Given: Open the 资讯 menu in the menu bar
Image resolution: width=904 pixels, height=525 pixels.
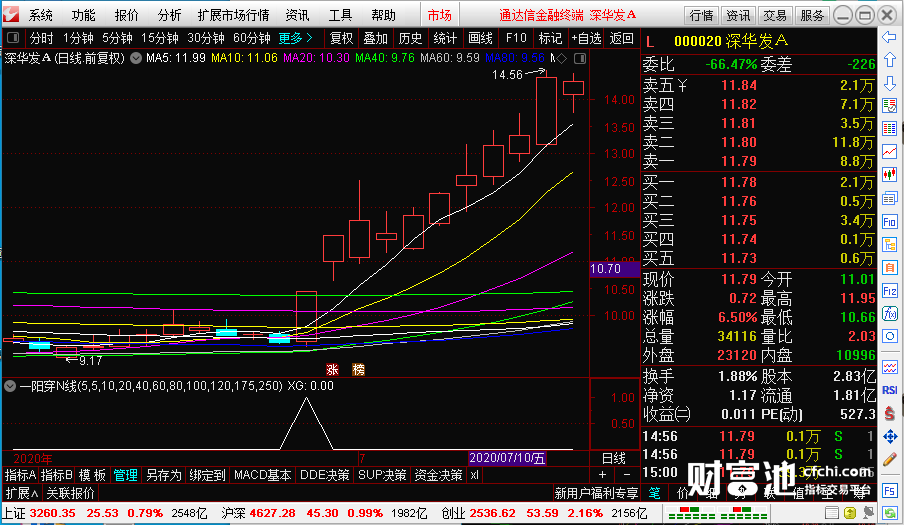Looking at the screenshot, I should coord(297,15).
